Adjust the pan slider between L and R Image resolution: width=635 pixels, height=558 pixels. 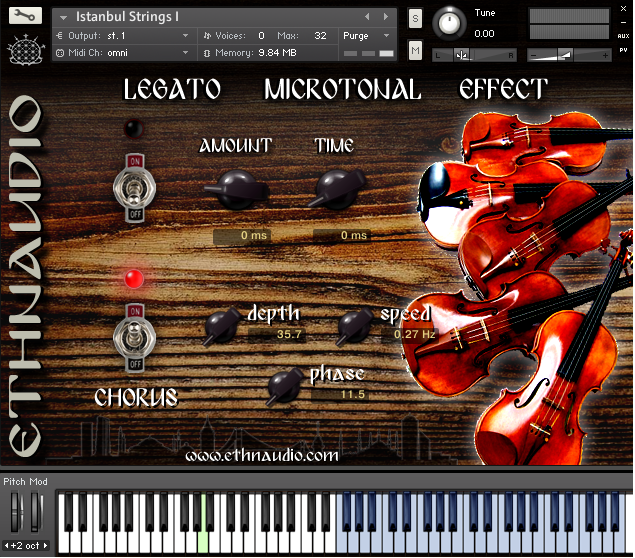[474, 55]
